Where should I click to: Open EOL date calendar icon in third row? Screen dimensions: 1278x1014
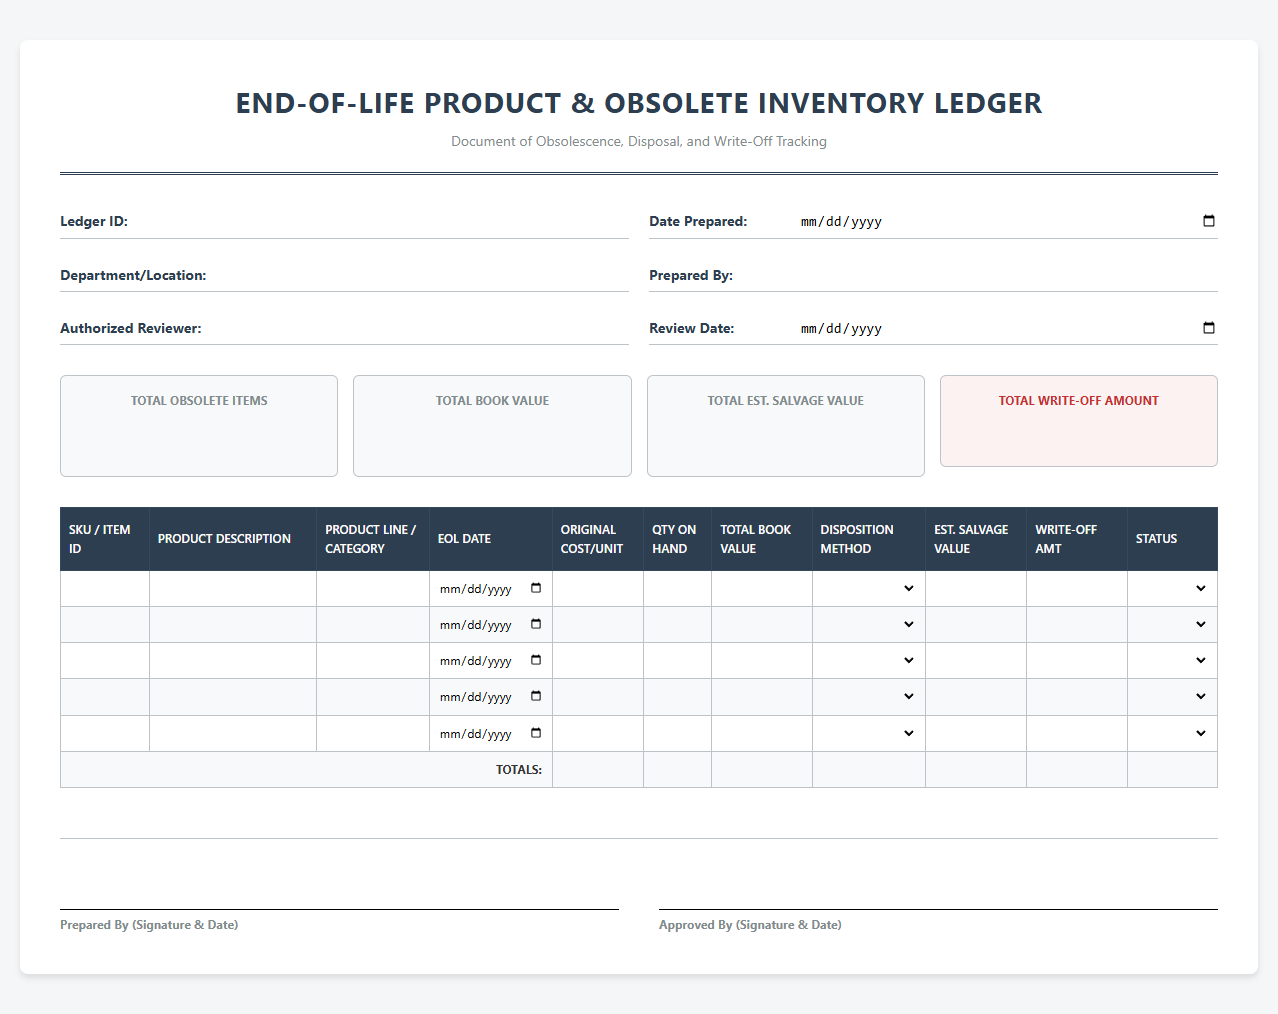click(x=536, y=660)
